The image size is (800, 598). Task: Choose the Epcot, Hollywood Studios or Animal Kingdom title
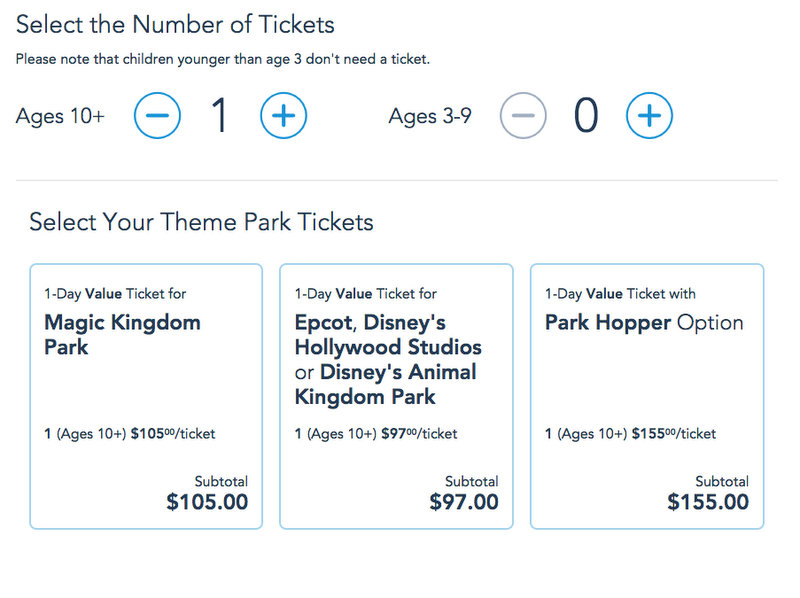pos(388,359)
